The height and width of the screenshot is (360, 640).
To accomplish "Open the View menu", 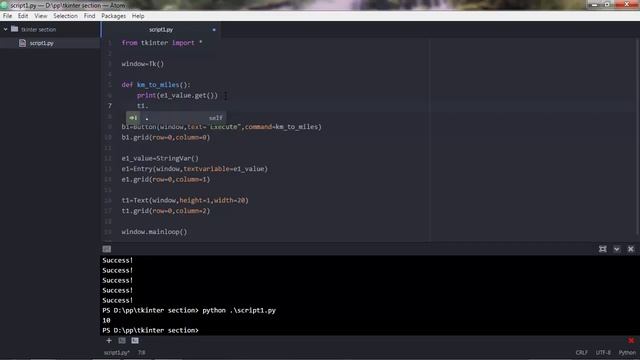I will 40,16.
